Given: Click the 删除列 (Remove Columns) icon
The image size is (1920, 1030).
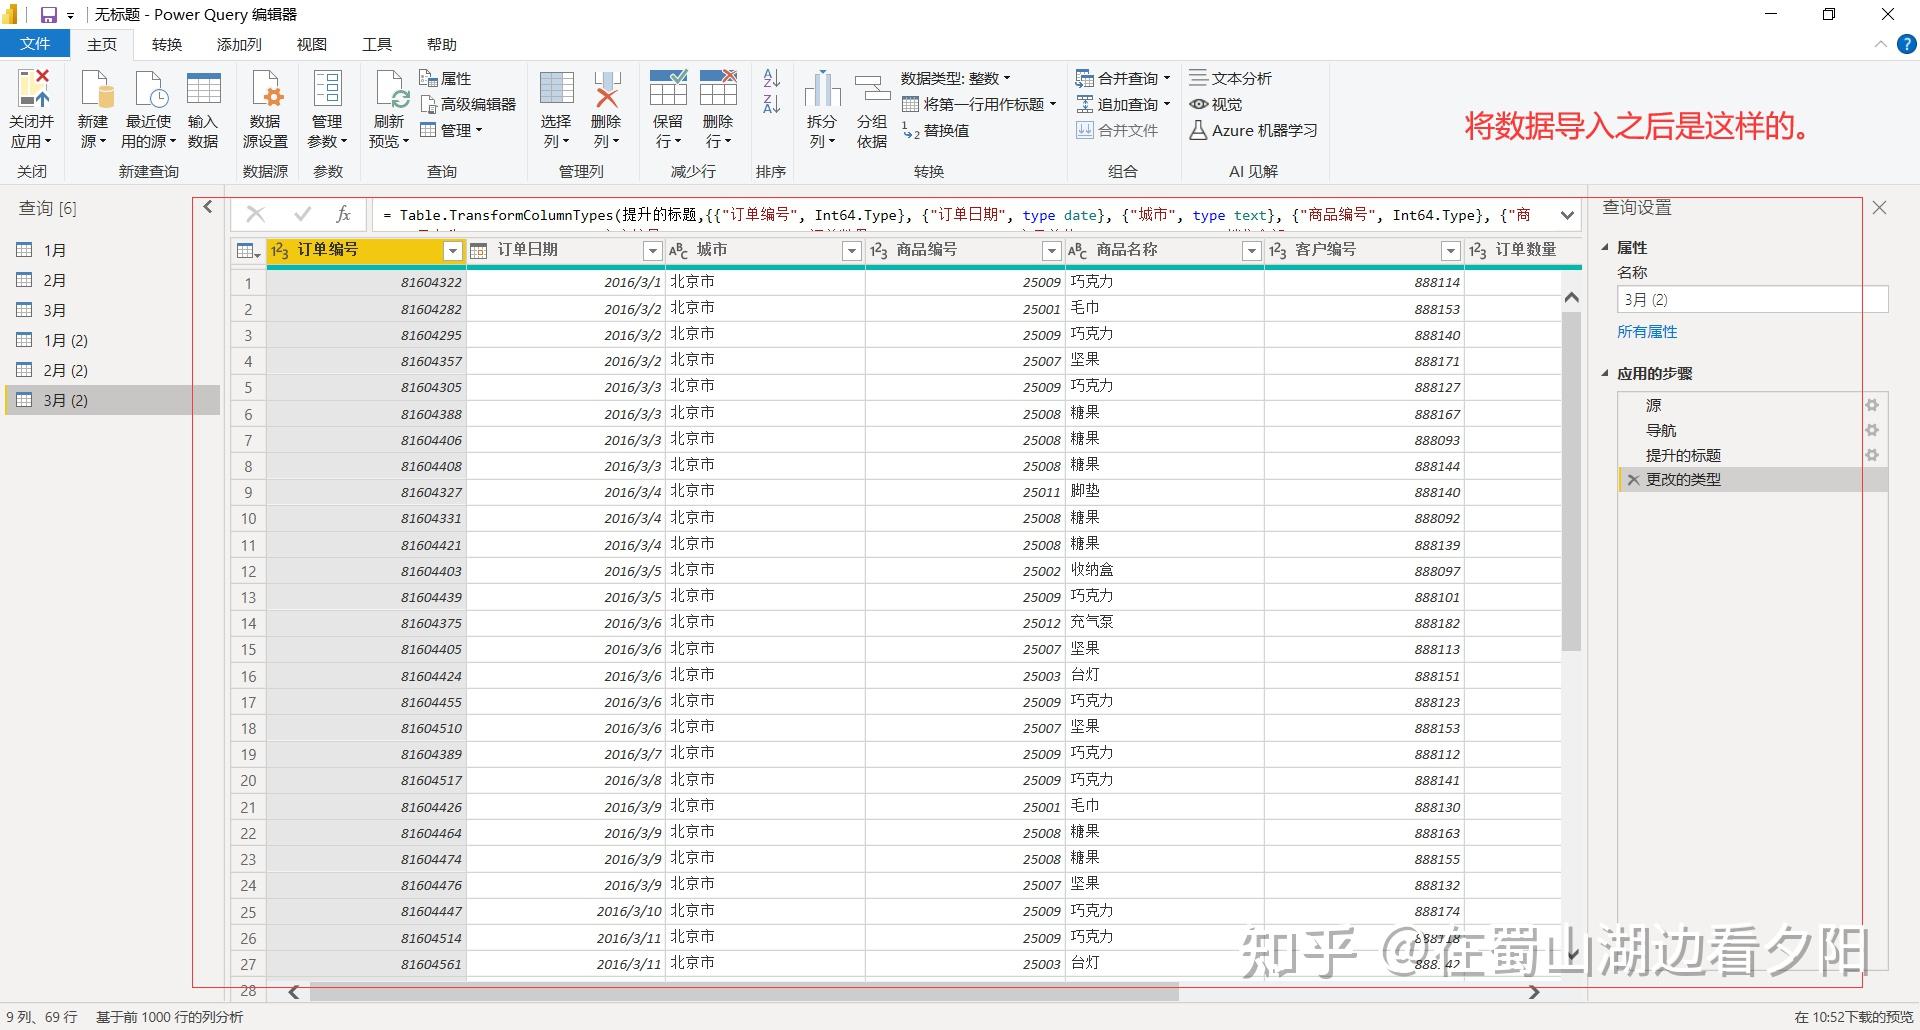Looking at the screenshot, I should point(606,89).
